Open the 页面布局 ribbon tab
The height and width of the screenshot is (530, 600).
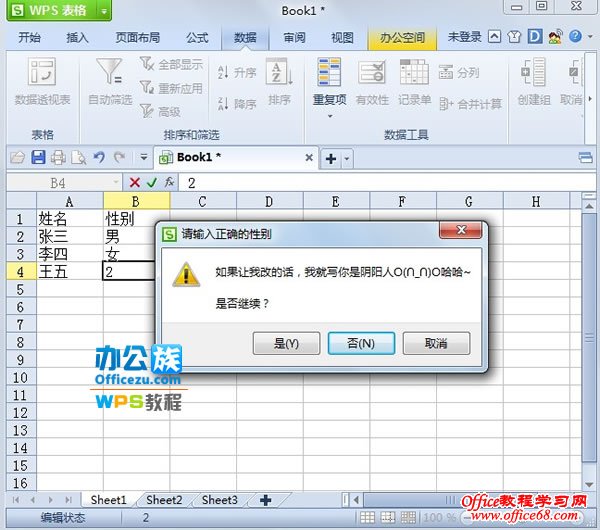138,38
